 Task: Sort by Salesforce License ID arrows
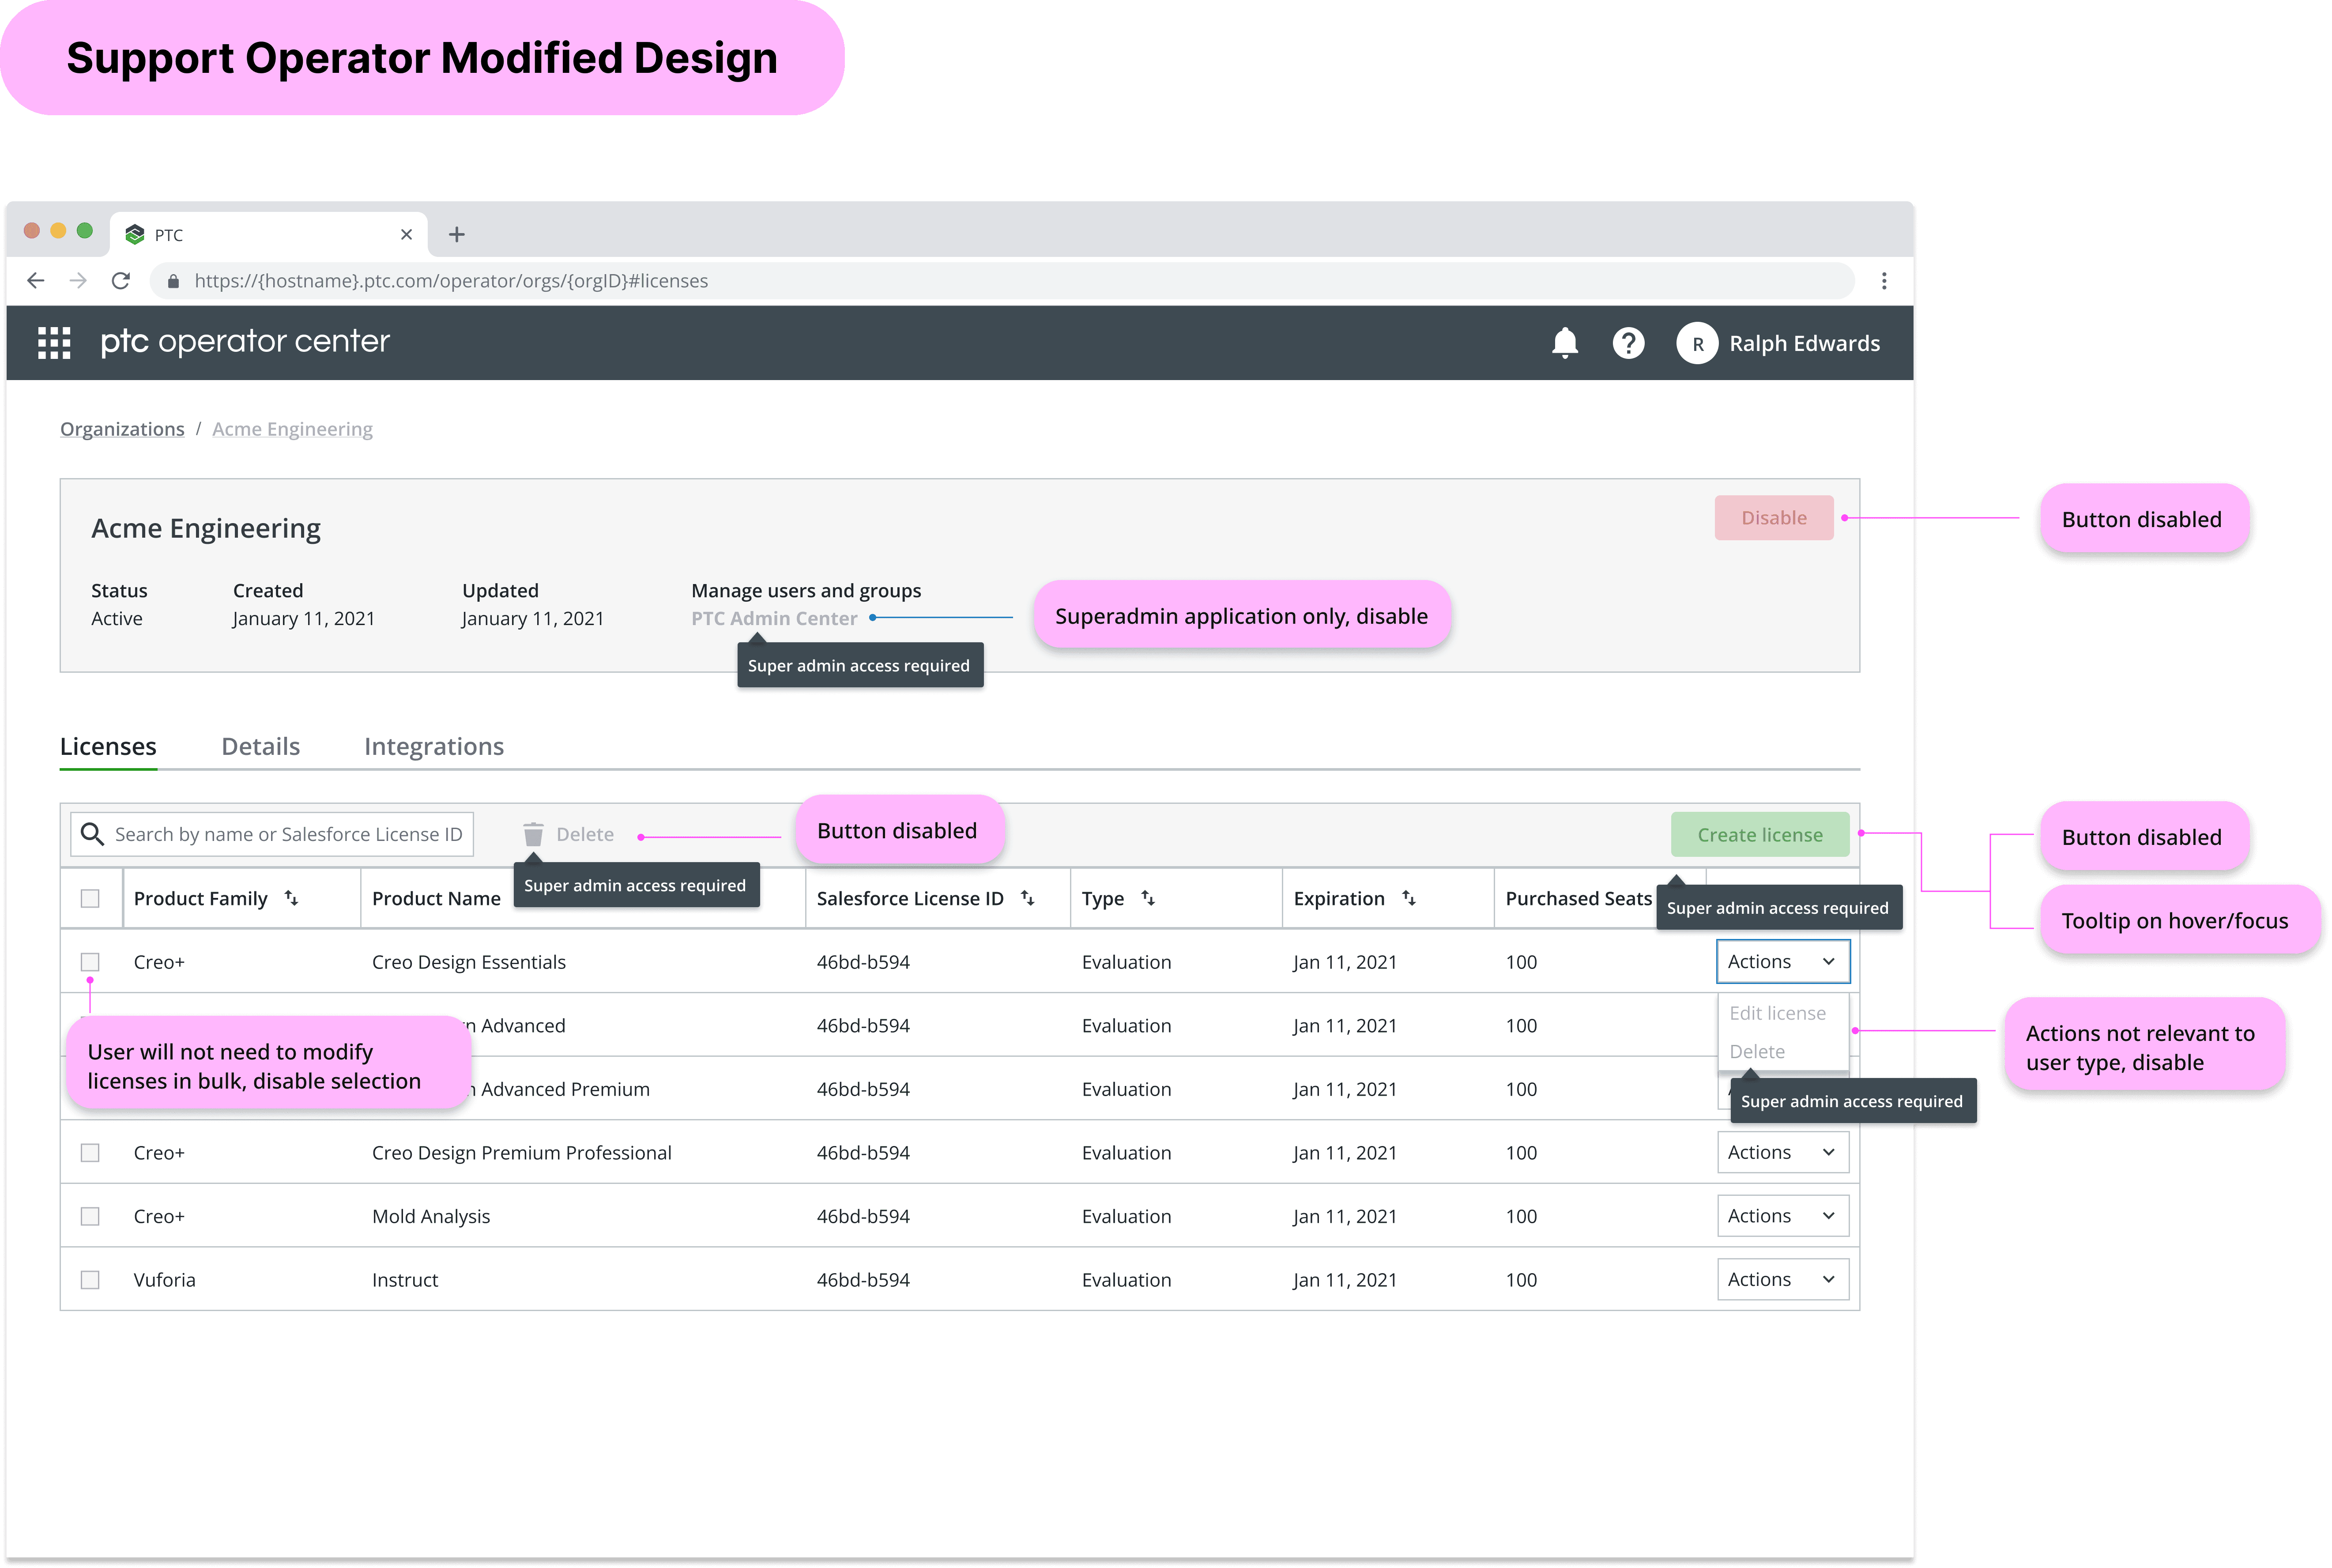point(1027,898)
